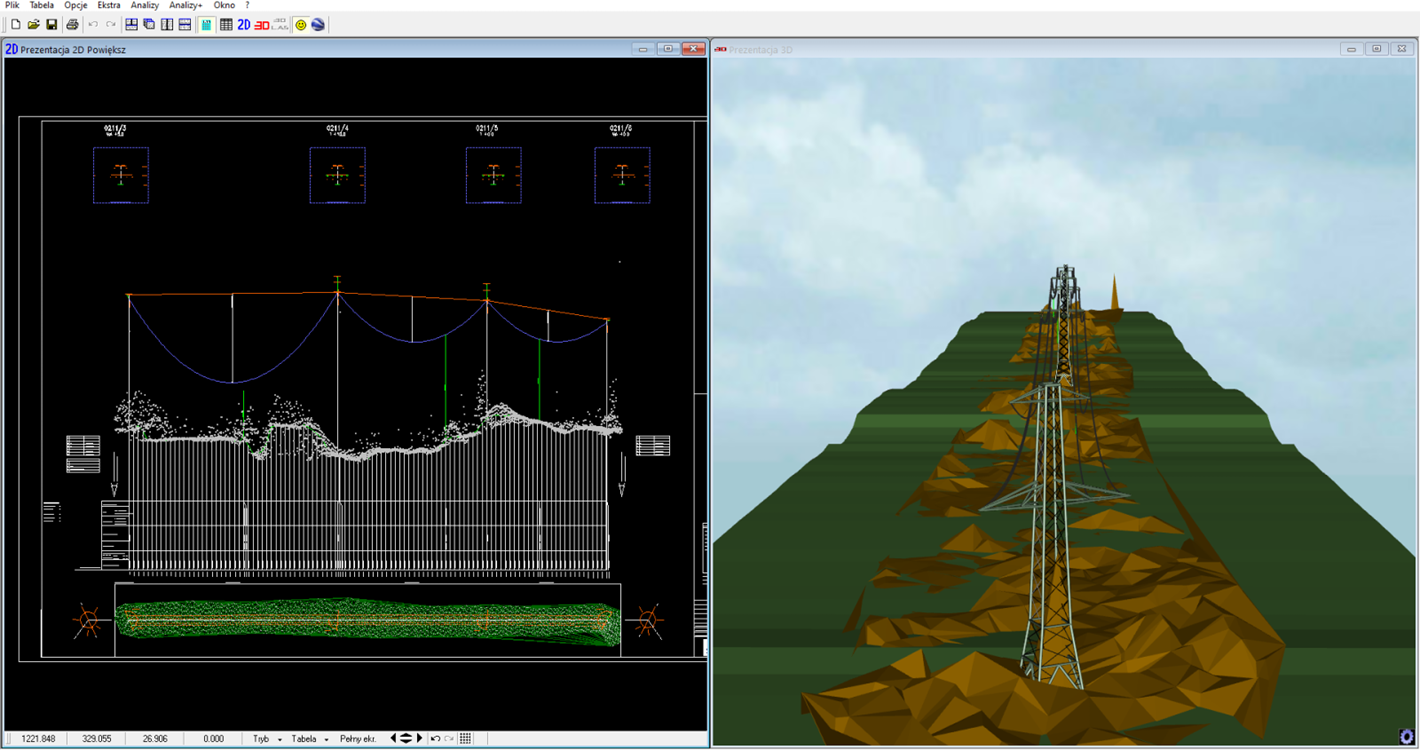Open the 2D presentation view icon
This screenshot has height=750, width=1420.
pos(244,24)
